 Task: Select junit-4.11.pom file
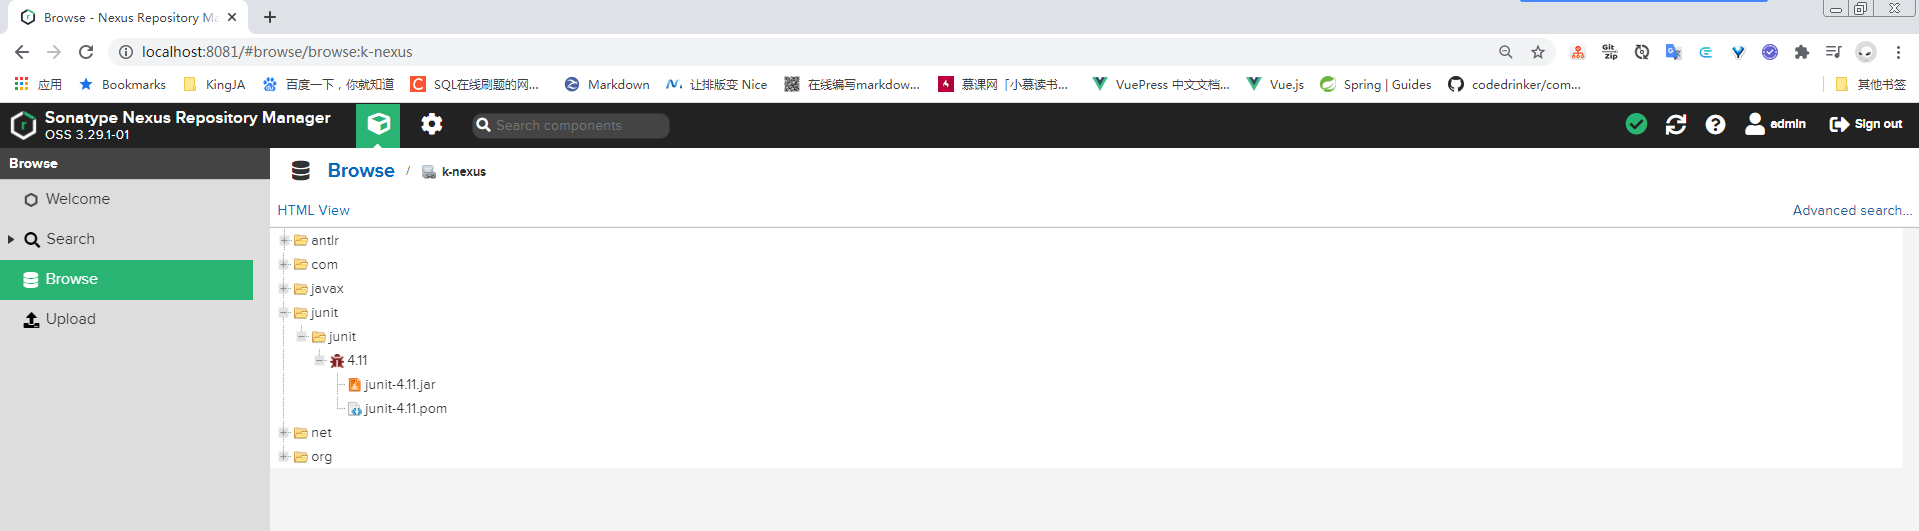point(406,408)
